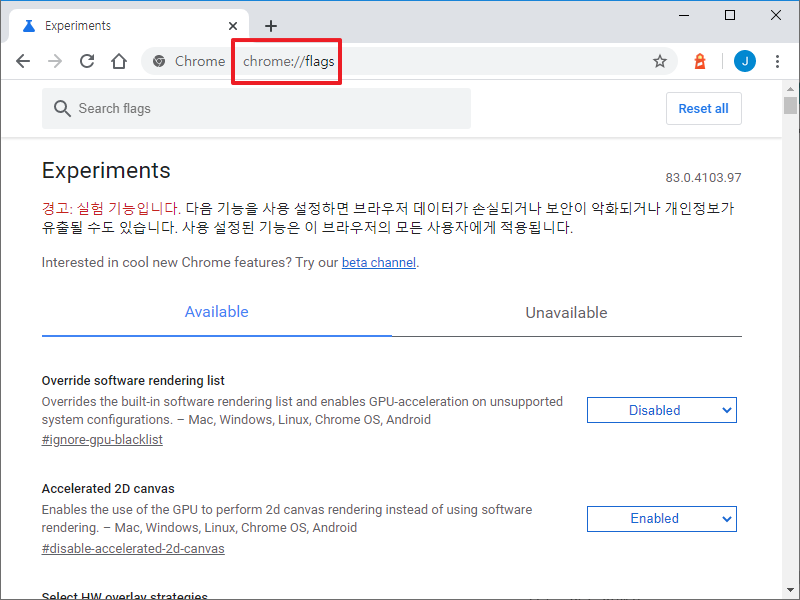The image size is (800, 600).
Task: Click the scrollbar down arrow
Action: [x=790, y=591]
